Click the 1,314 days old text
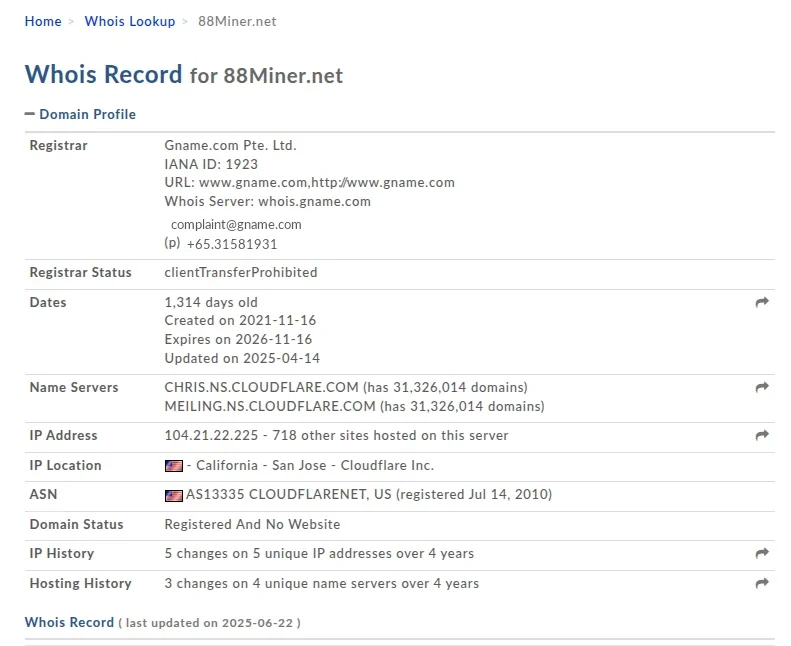Image resolution: width=791 pixels, height=646 pixels. pyautogui.click(x=211, y=302)
